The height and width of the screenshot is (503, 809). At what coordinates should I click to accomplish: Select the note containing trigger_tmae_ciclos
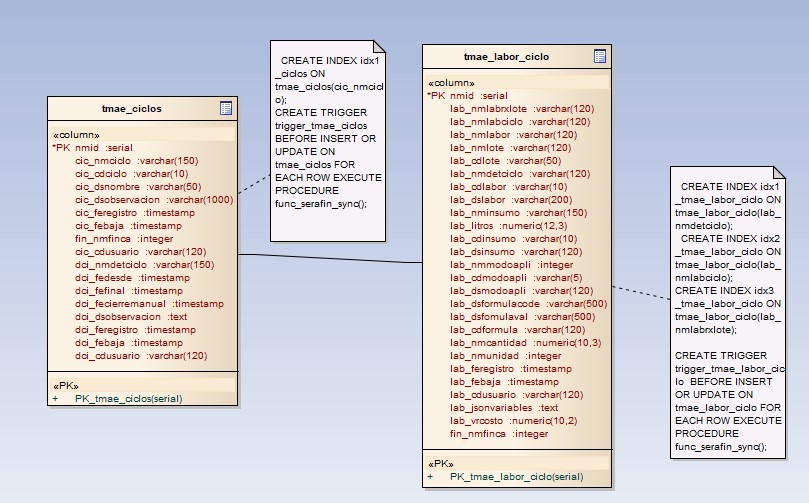pyautogui.click(x=325, y=140)
